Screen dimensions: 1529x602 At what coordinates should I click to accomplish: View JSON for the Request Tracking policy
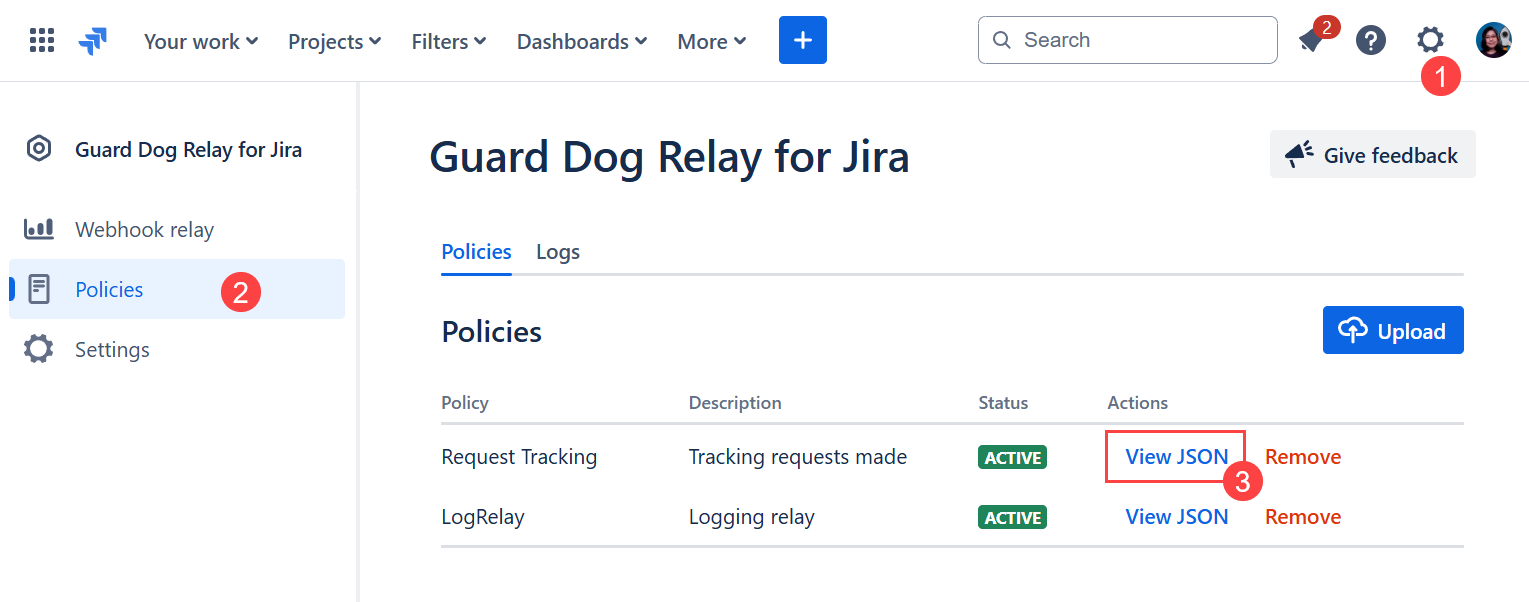[1176, 456]
